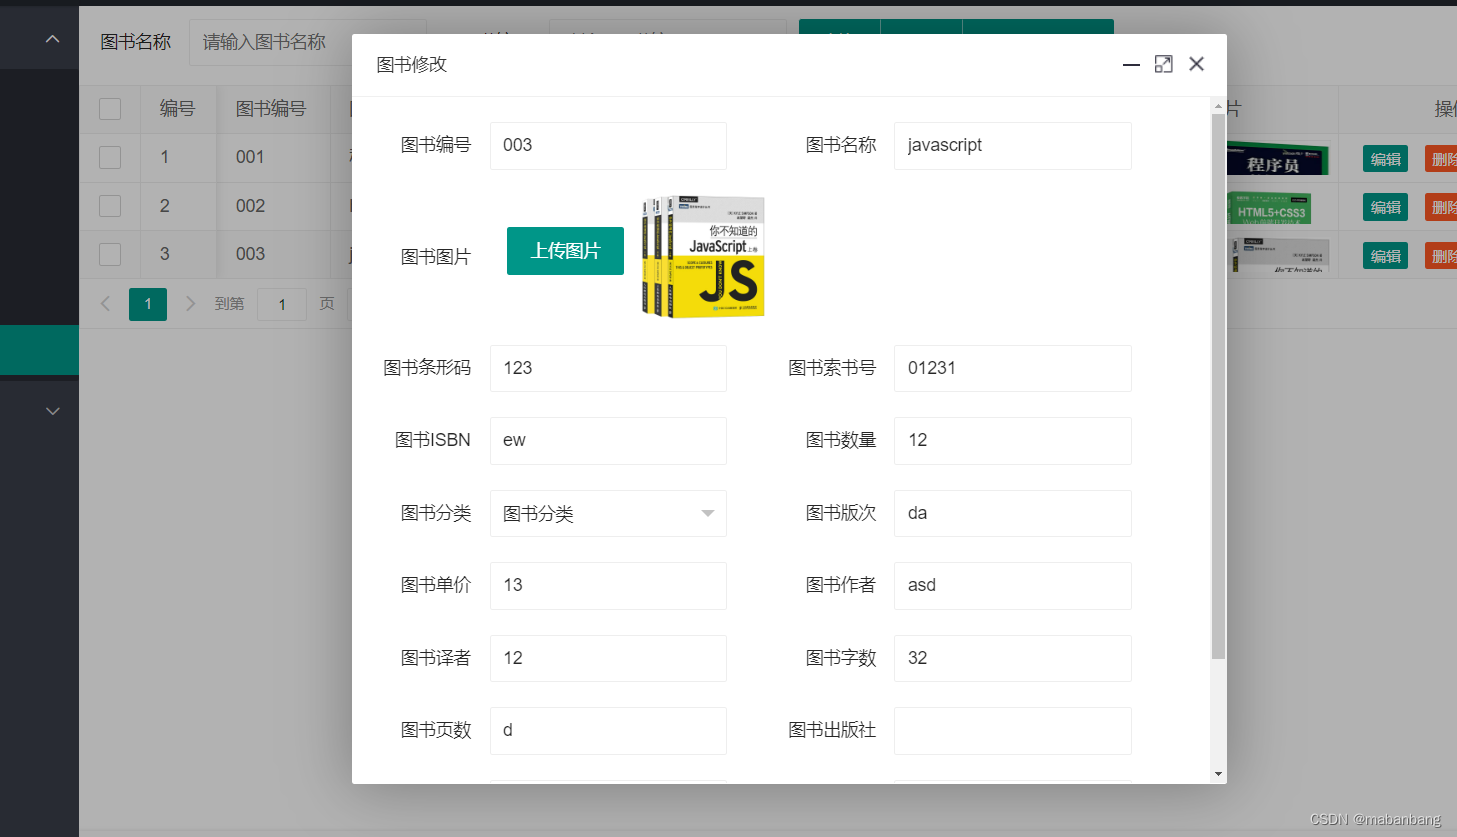The image size is (1457, 837).
Task: Focus the 图书数量 input field
Action: tap(1012, 440)
